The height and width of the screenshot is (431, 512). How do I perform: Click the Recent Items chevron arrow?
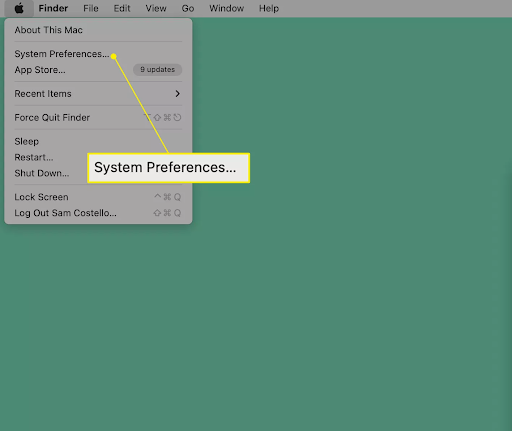178,94
